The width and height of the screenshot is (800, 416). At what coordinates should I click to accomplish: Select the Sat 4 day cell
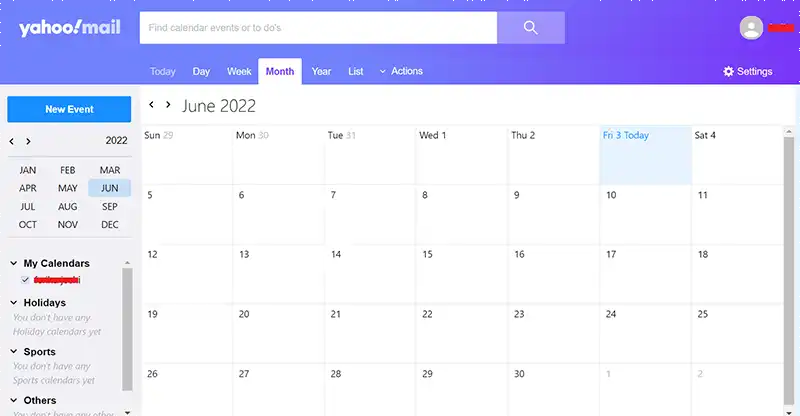[x=737, y=155]
